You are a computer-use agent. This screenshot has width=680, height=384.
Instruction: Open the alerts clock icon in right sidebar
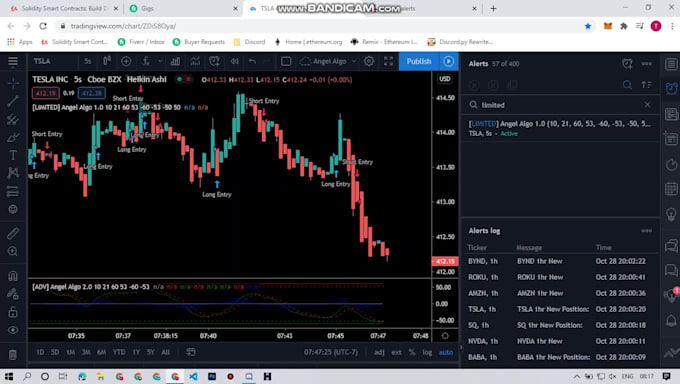671,88
